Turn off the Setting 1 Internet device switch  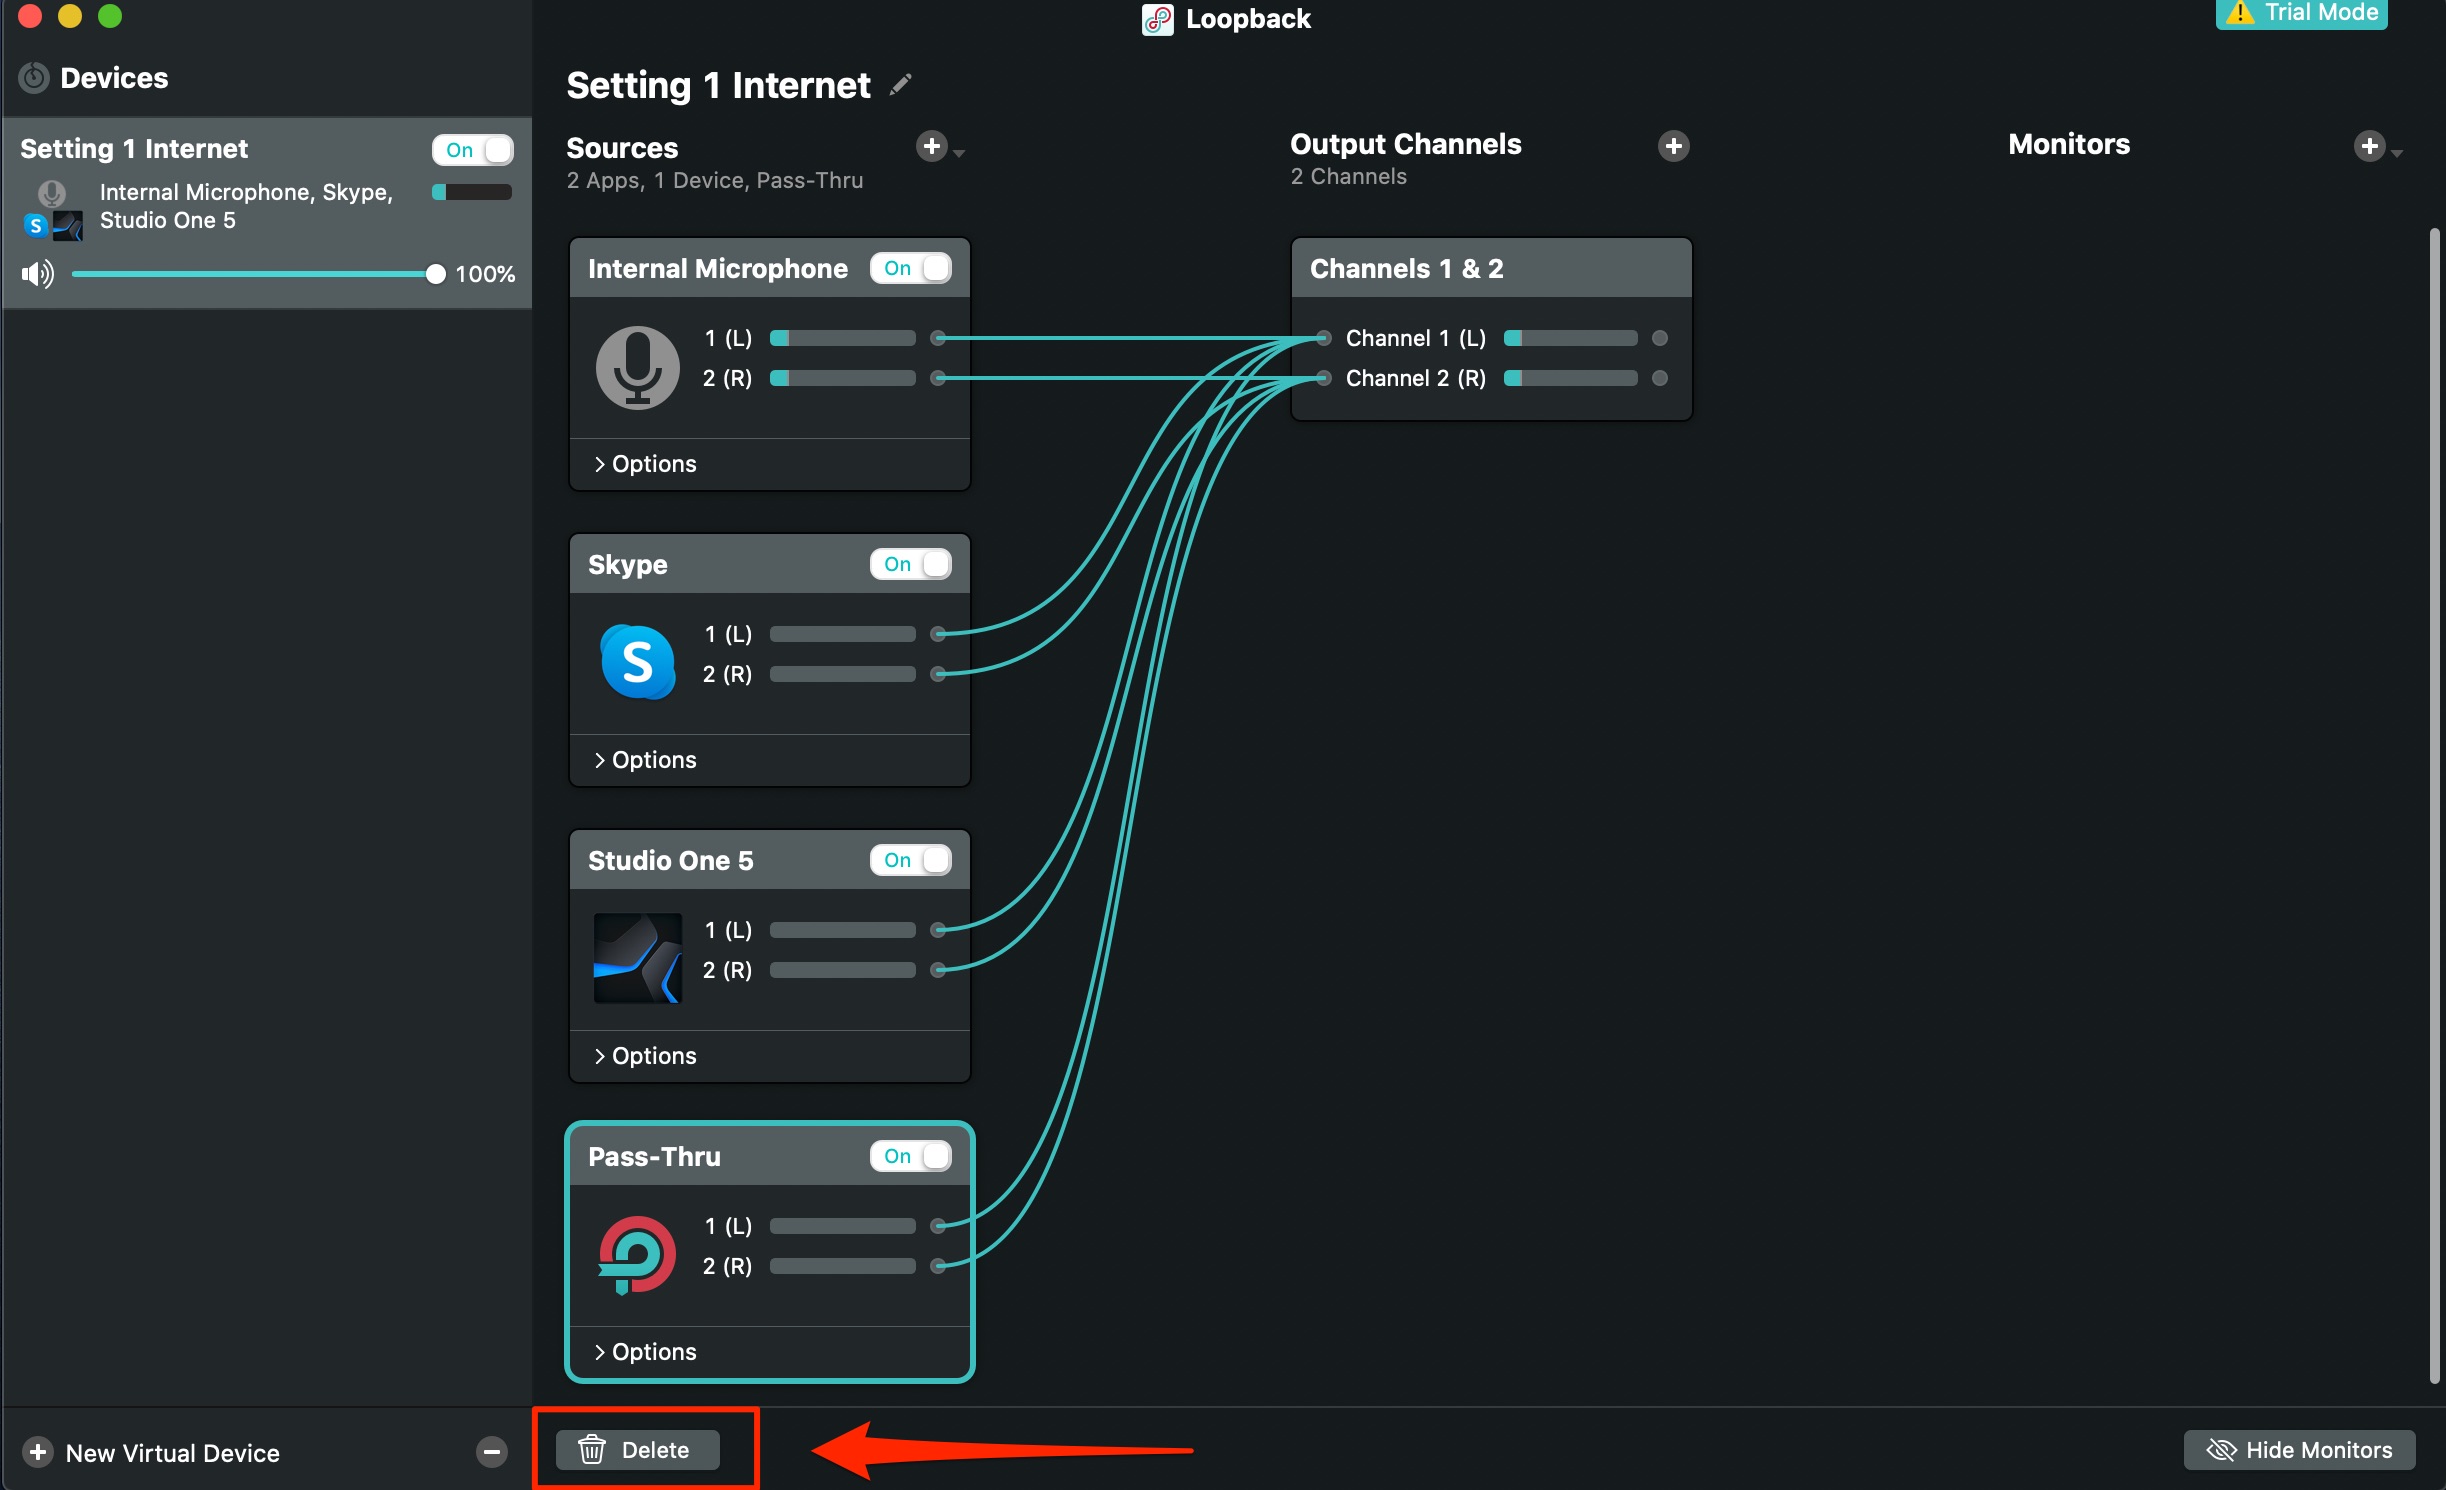[x=472, y=150]
